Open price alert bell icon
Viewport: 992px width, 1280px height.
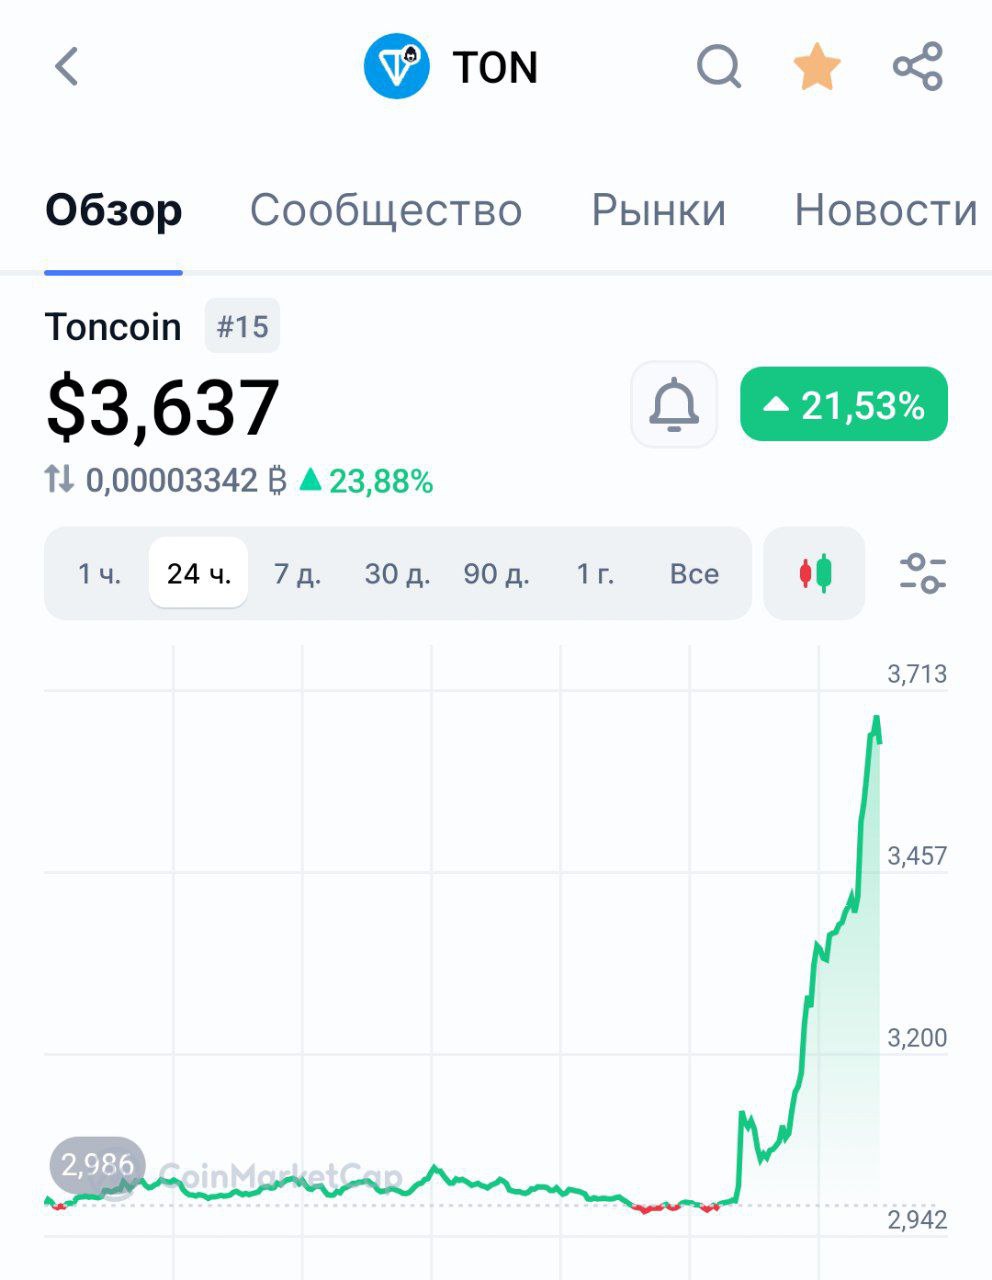tap(674, 405)
